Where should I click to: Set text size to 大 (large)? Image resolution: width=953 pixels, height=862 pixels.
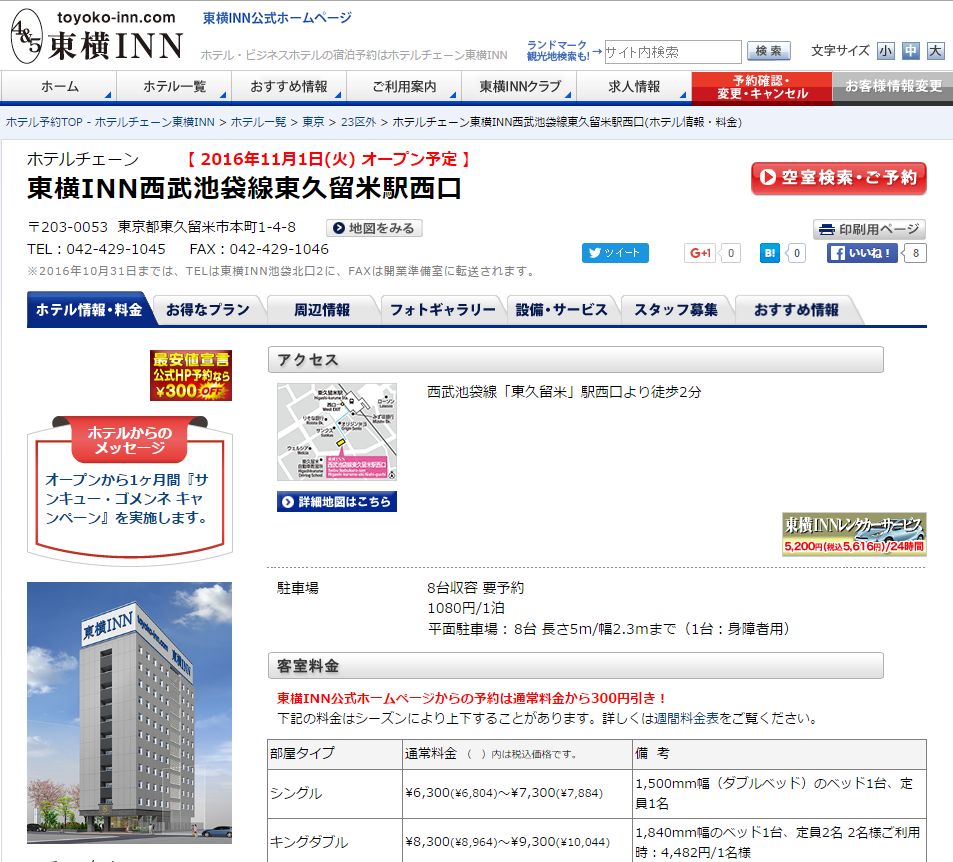click(x=935, y=51)
